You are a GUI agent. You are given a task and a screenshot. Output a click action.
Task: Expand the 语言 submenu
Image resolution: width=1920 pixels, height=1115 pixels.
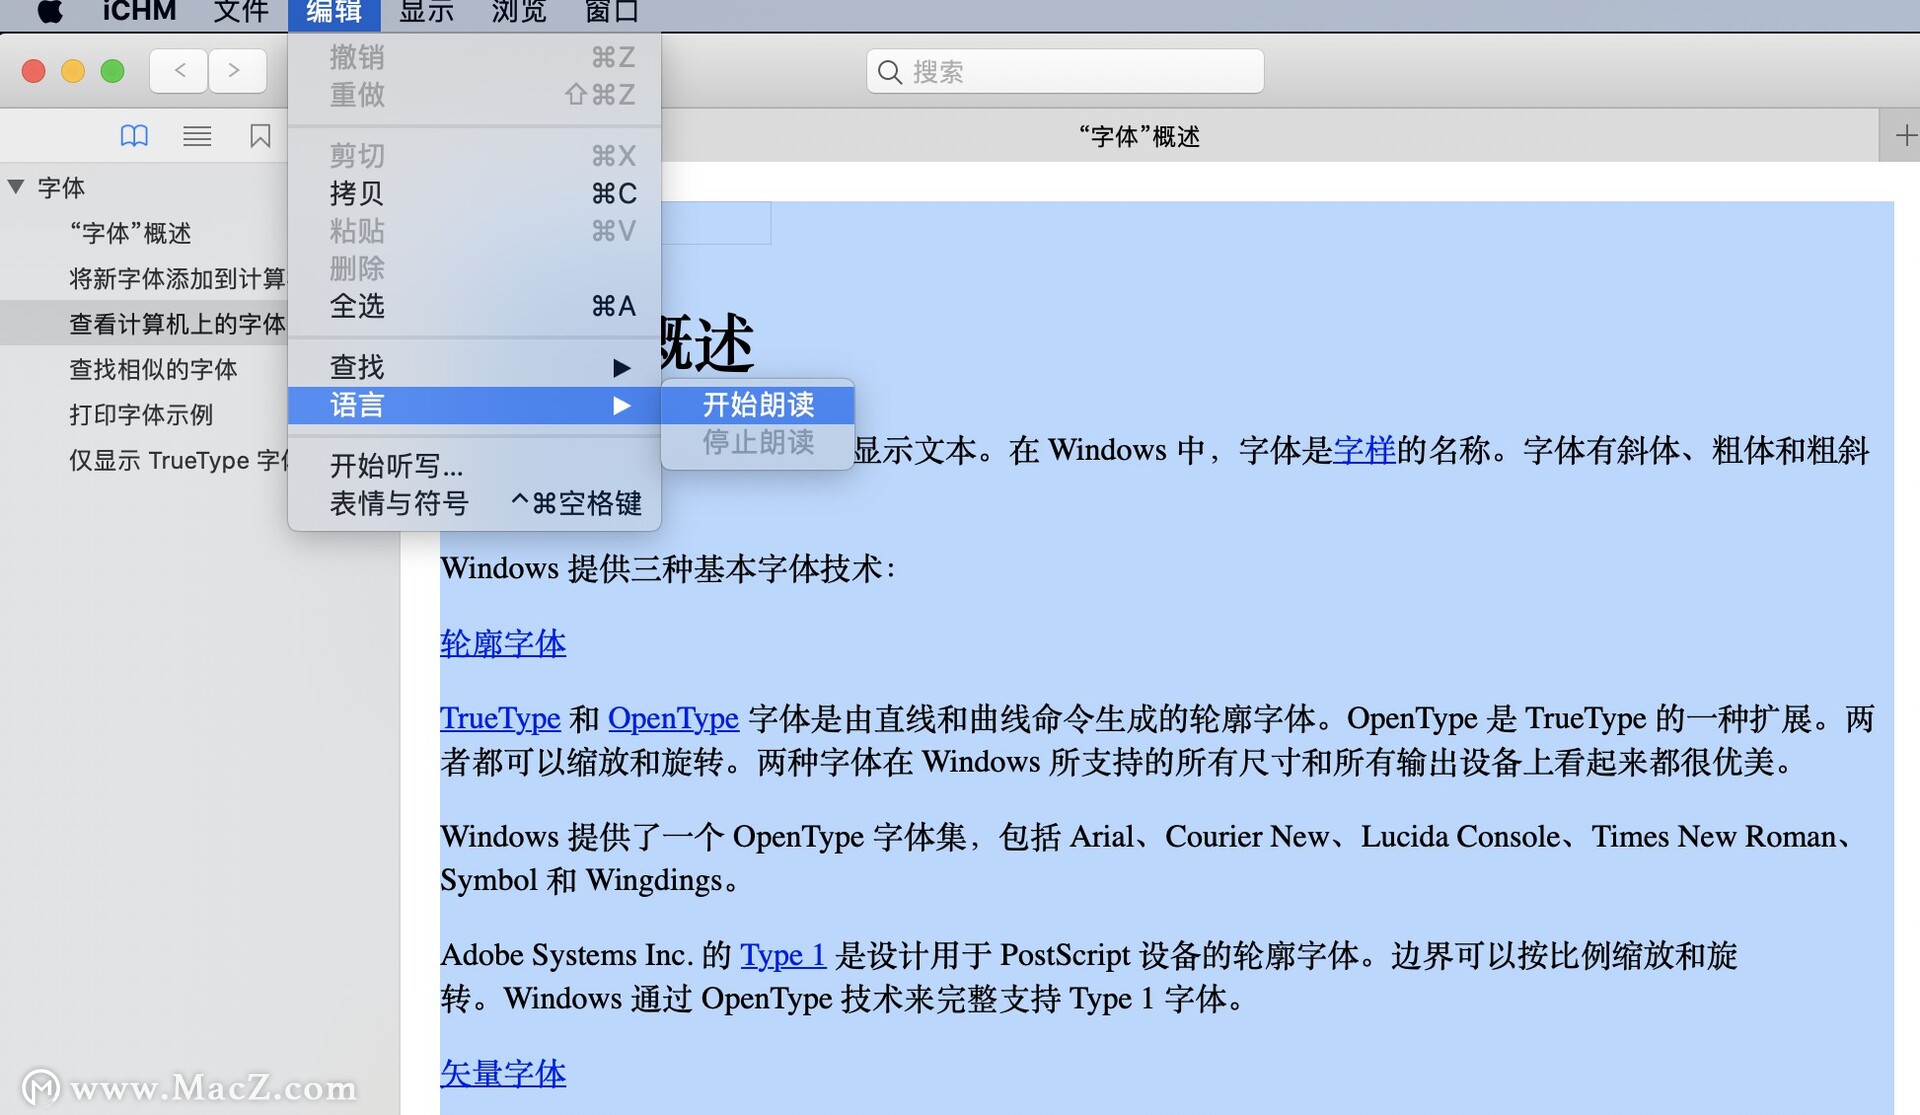pos(474,405)
